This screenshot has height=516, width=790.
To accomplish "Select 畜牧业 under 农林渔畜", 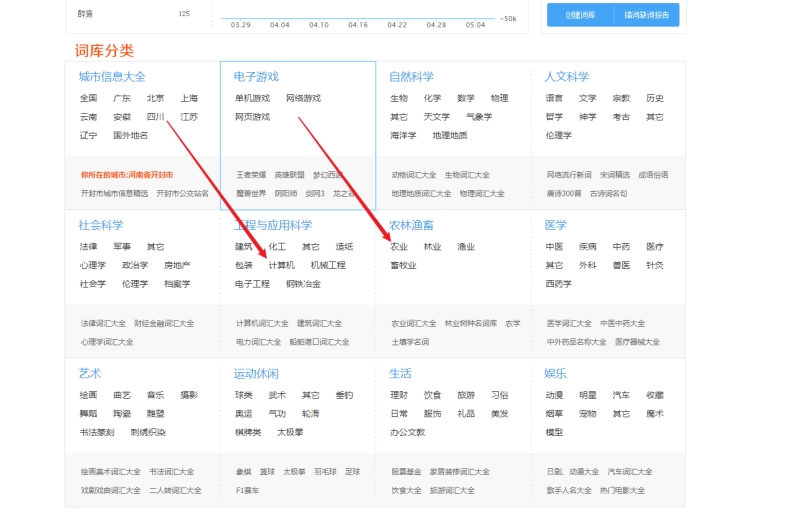I will (x=403, y=266).
